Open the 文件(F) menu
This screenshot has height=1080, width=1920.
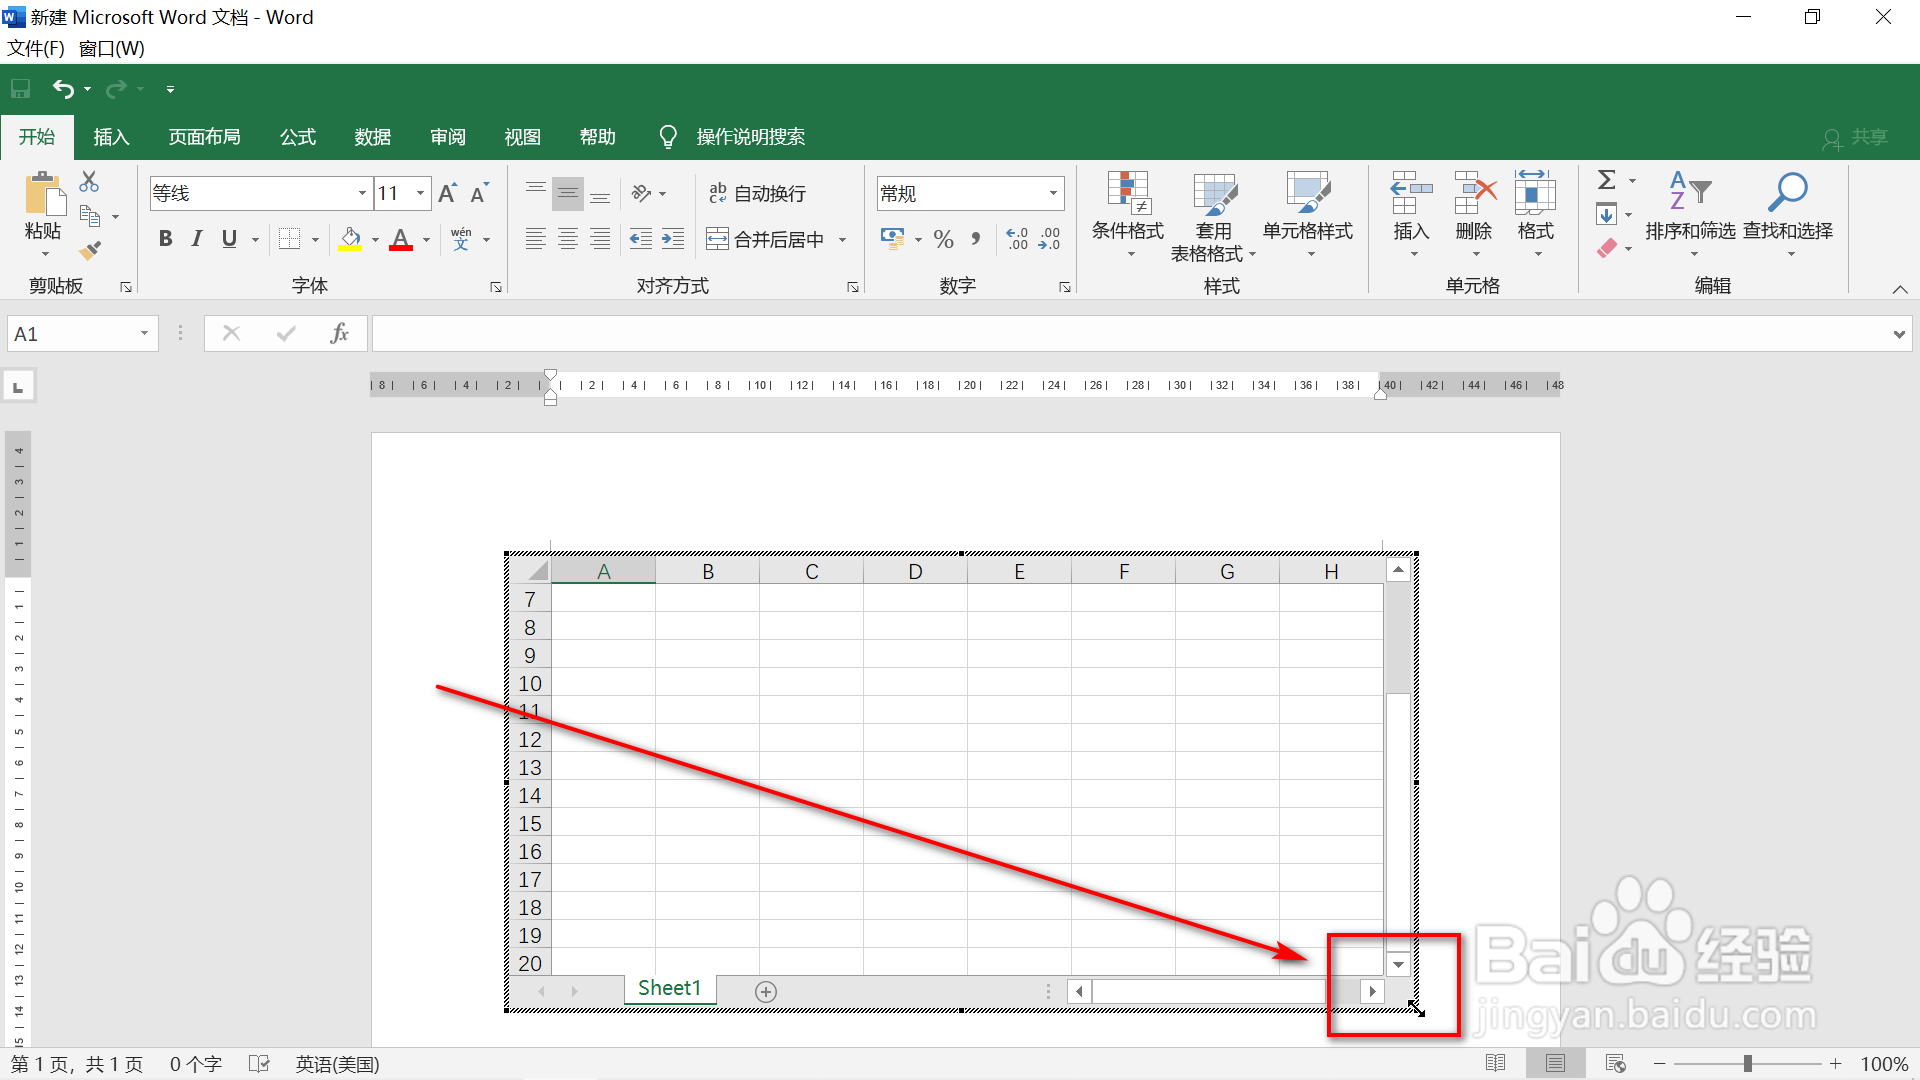pyautogui.click(x=36, y=48)
